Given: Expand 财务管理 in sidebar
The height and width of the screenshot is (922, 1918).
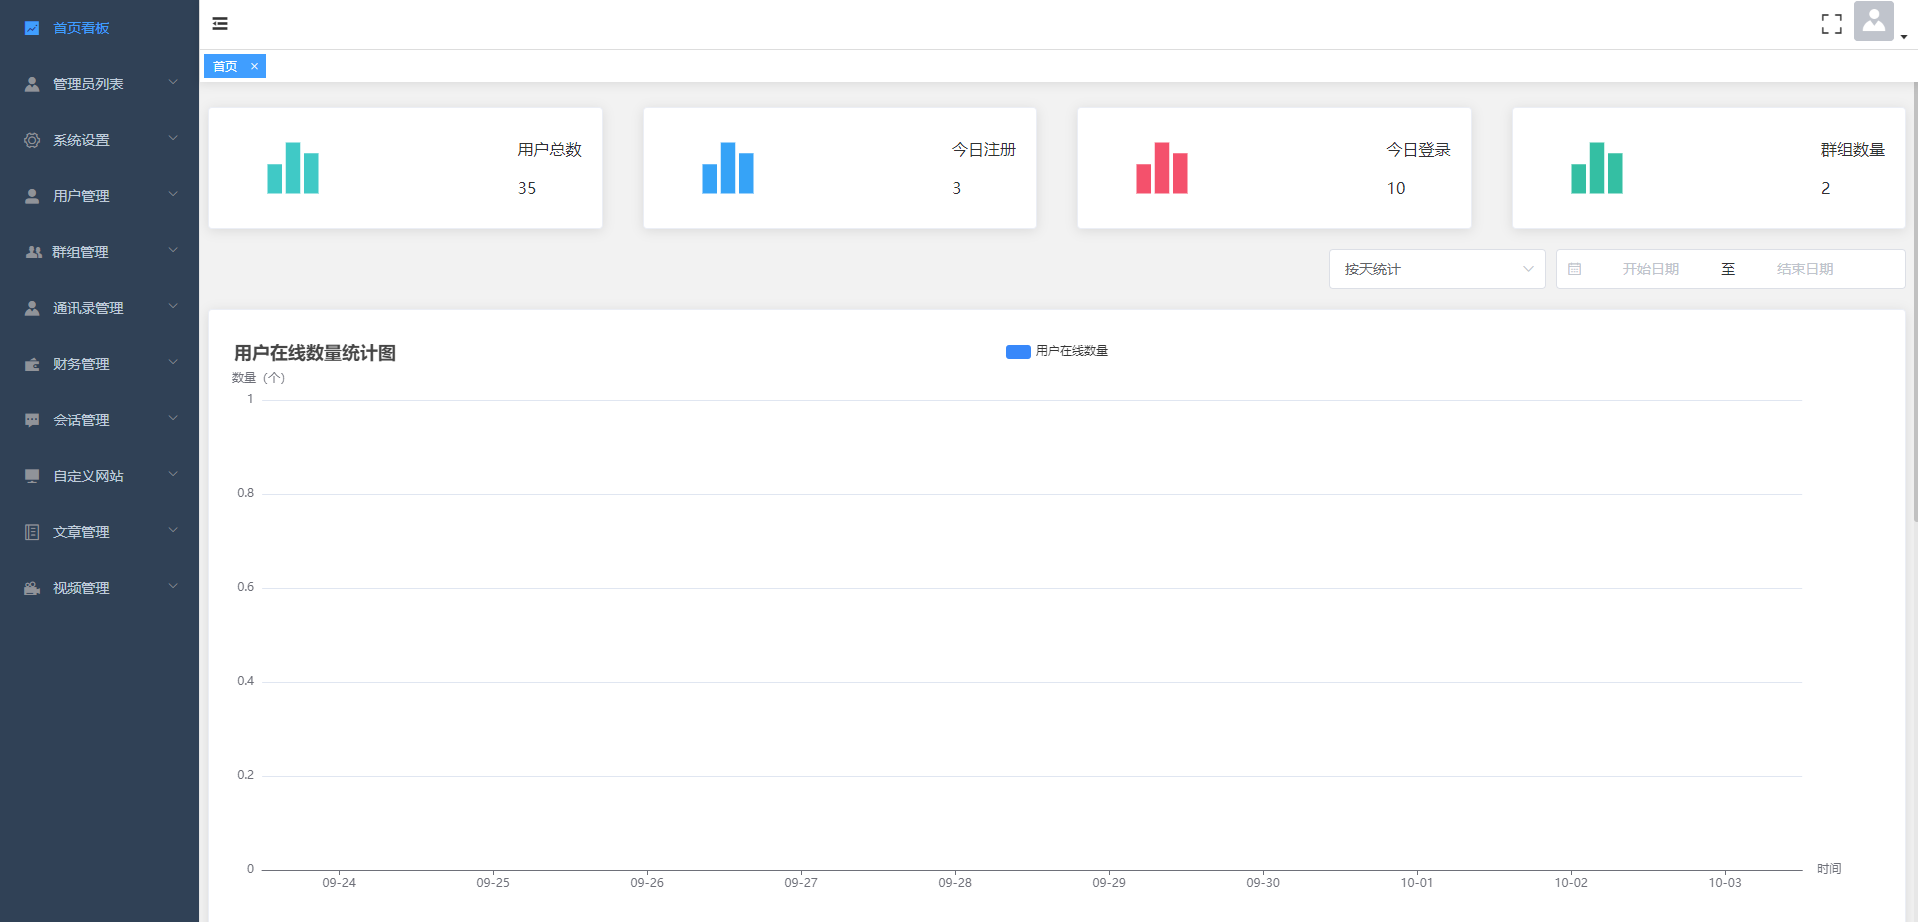Looking at the screenshot, I should (99, 364).
